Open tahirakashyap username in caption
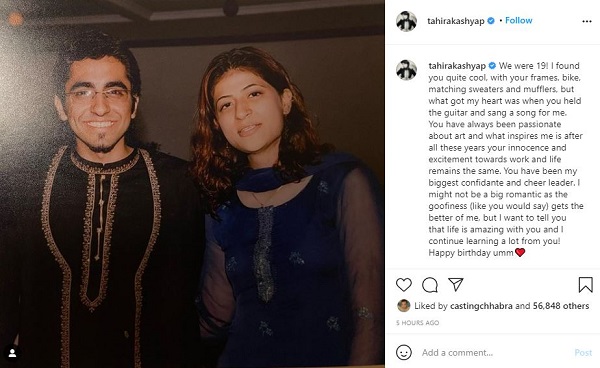The width and height of the screenshot is (600, 368). [x=457, y=66]
